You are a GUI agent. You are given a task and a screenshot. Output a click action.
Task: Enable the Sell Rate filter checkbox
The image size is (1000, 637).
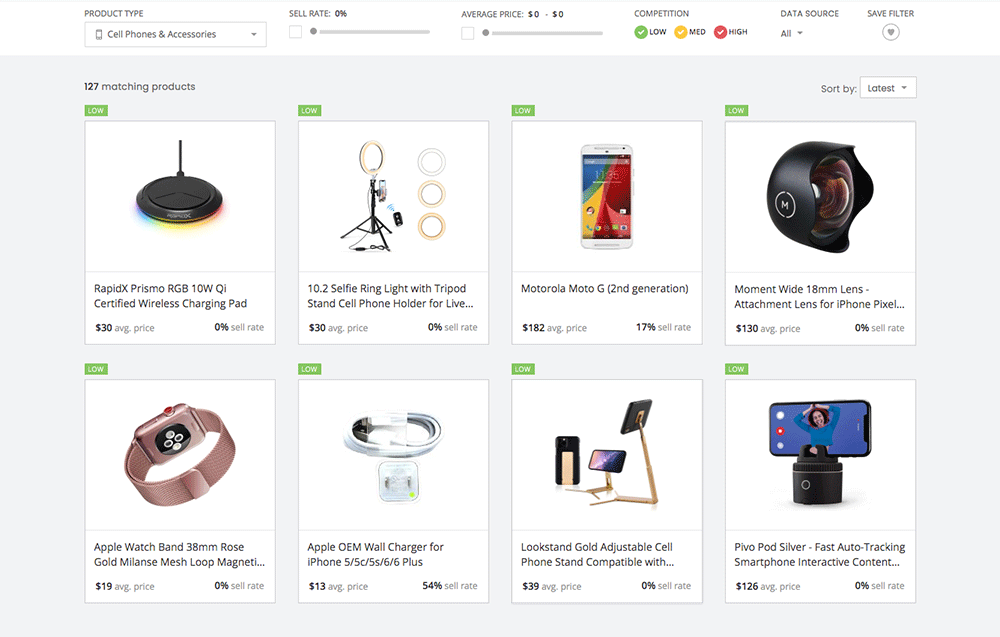[x=296, y=32]
